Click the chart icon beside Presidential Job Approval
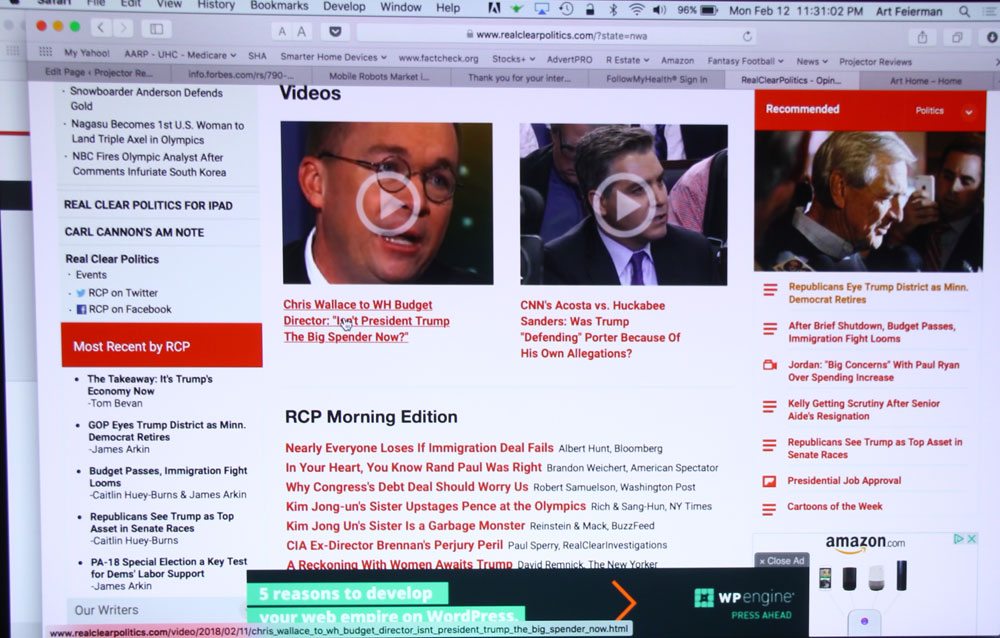 pyautogui.click(x=770, y=481)
